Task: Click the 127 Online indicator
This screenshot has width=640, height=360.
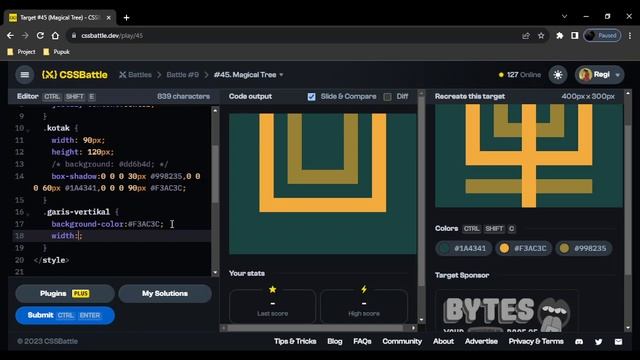Action: coord(520,75)
